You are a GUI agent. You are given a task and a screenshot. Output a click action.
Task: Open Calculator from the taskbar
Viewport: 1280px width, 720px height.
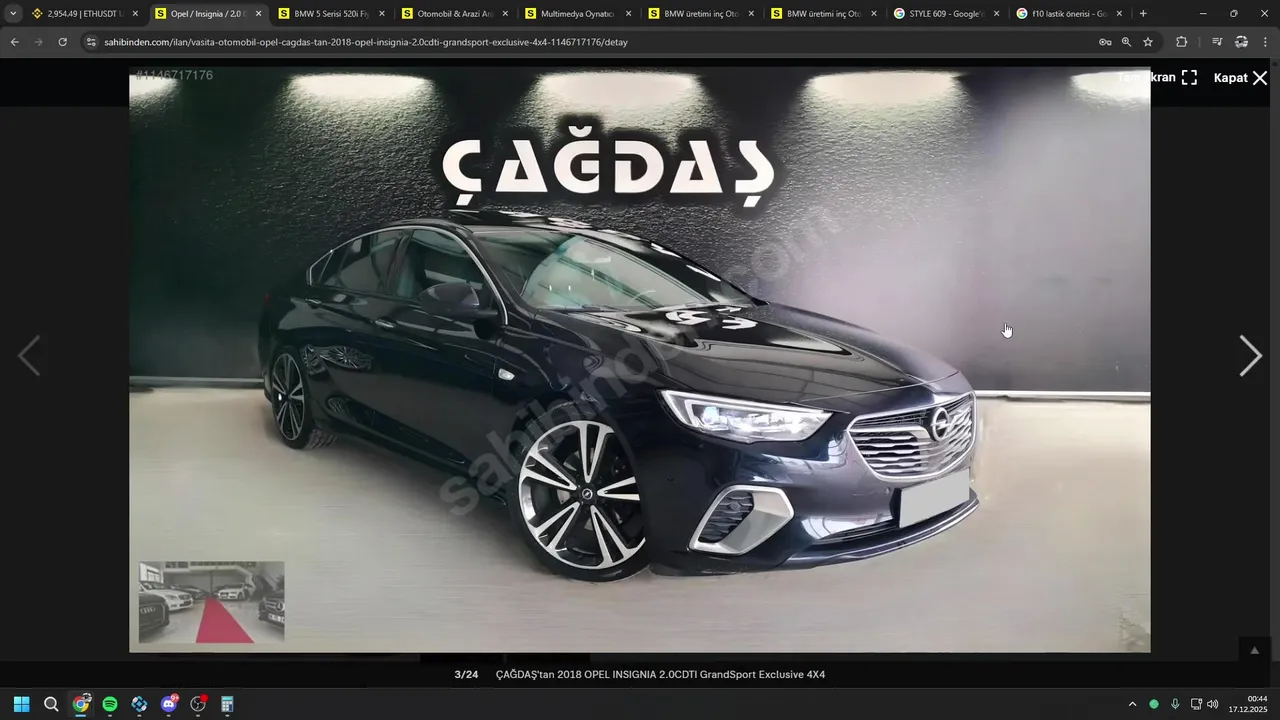point(227,704)
